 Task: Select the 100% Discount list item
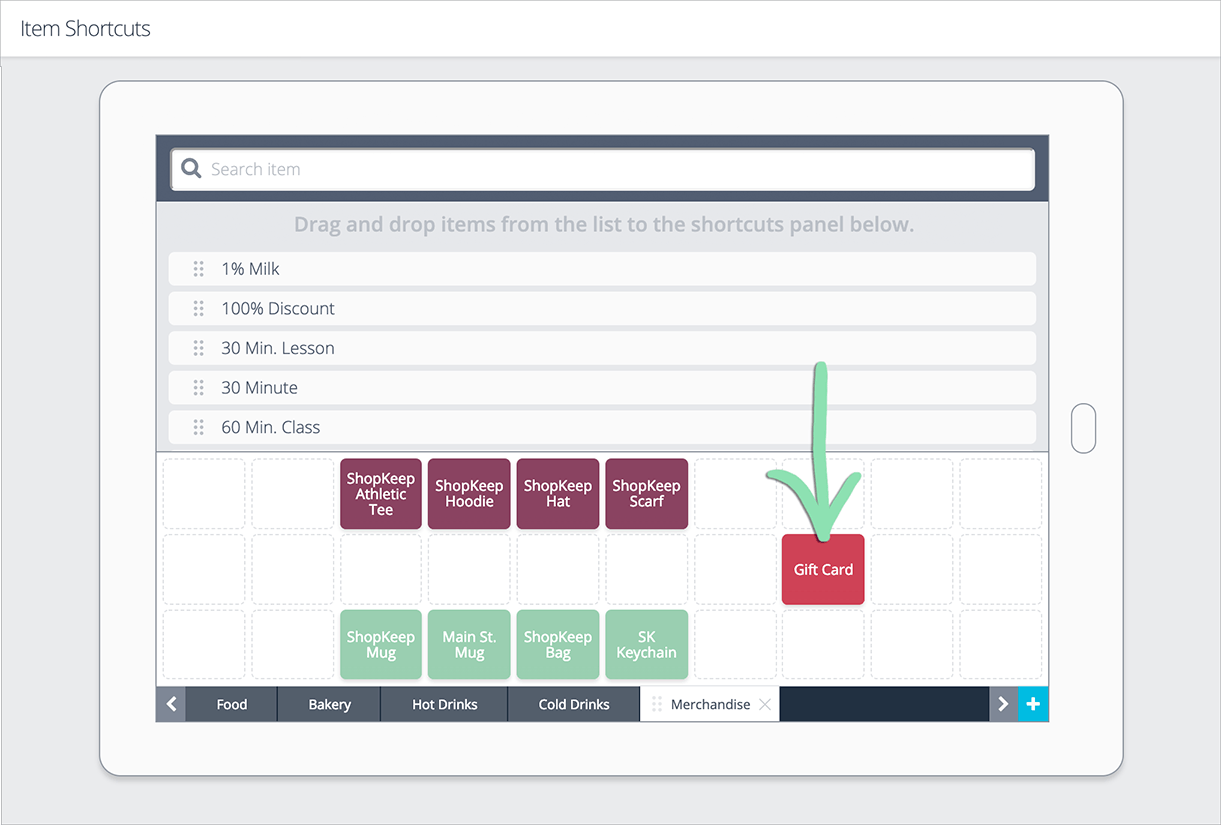tap(602, 308)
